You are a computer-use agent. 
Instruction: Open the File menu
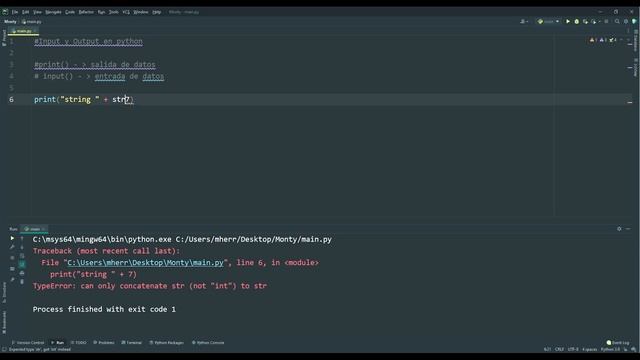pyautogui.click(x=15, y=12)
